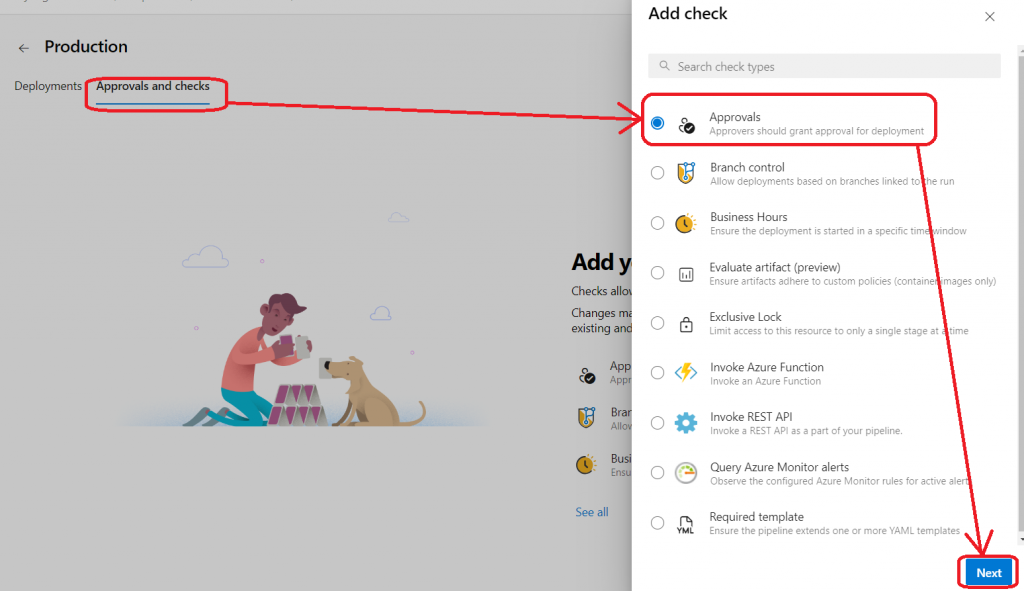Click the 'Approvals' check title text
This screenshot has height=591, width=1024.
tap(735, 117)
